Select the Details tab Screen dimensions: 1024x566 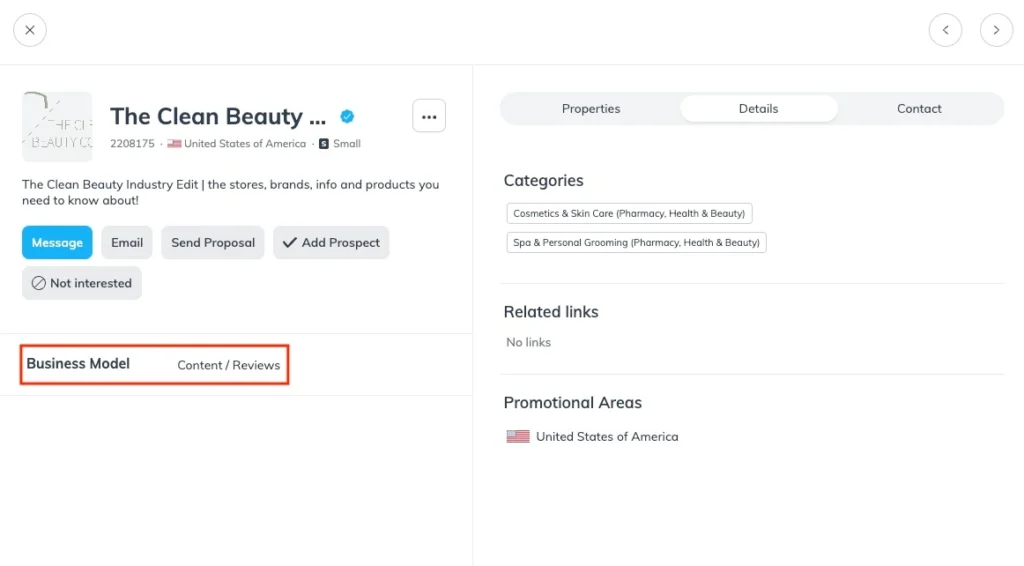coord(758,109)
